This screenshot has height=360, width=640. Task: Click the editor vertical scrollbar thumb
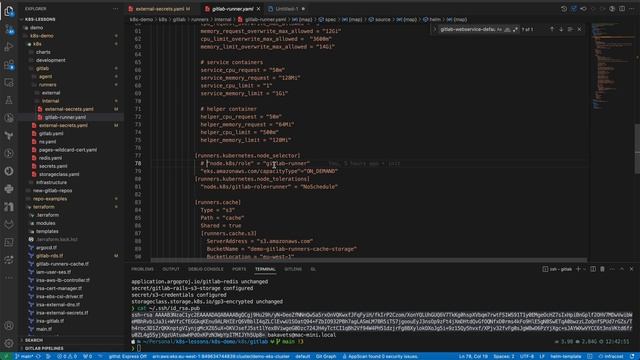[637, 148]
